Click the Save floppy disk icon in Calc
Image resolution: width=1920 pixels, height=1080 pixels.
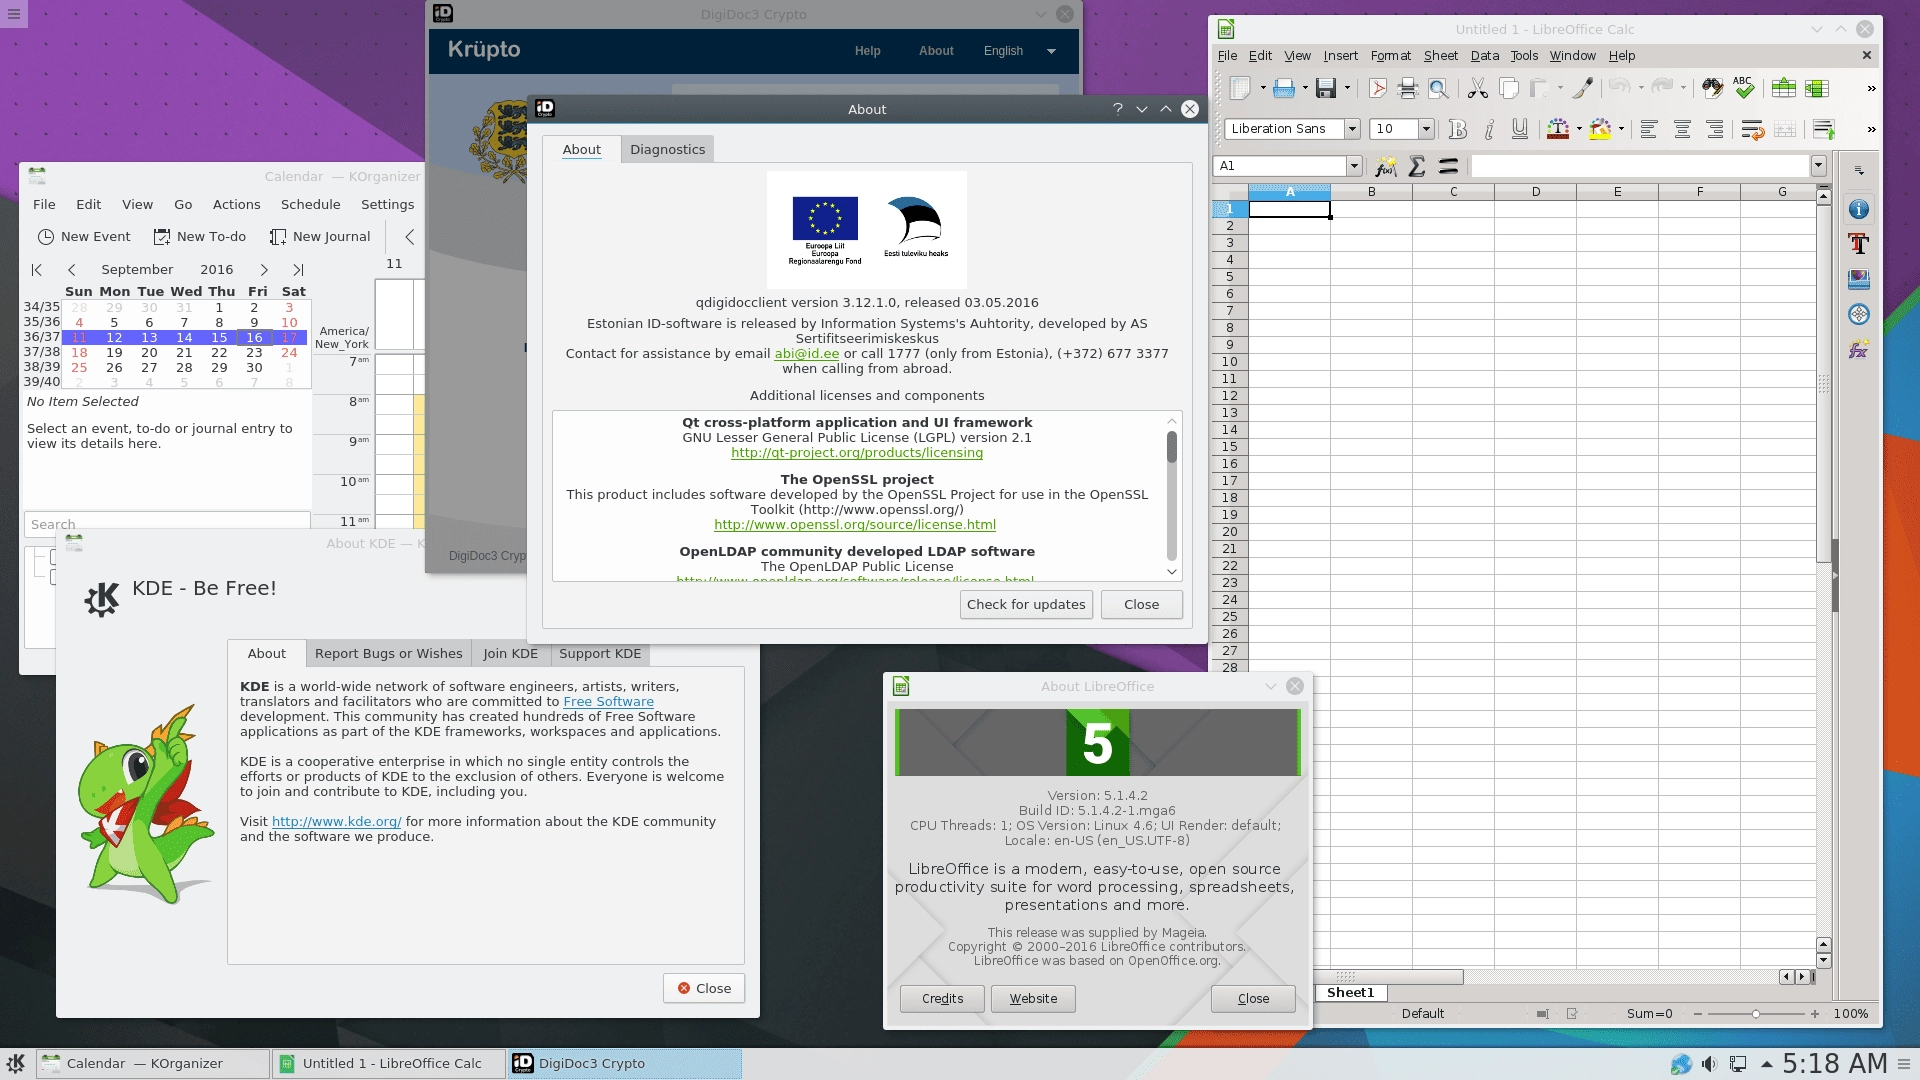[1326, 88]
